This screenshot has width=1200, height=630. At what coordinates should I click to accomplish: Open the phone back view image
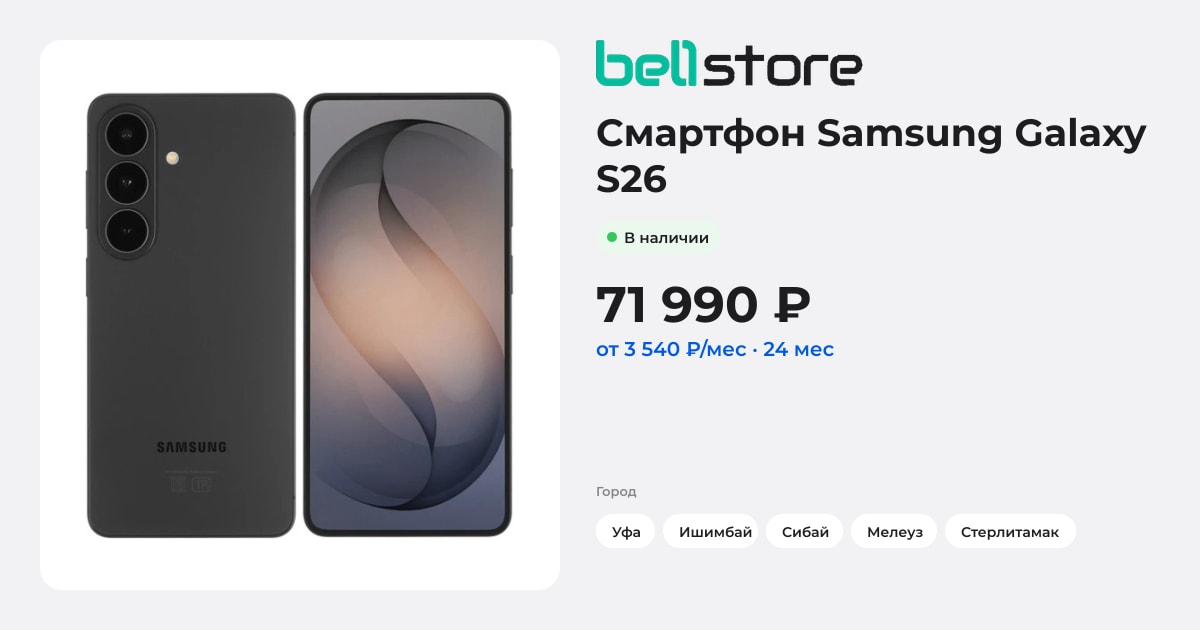(x=191, y=315)
